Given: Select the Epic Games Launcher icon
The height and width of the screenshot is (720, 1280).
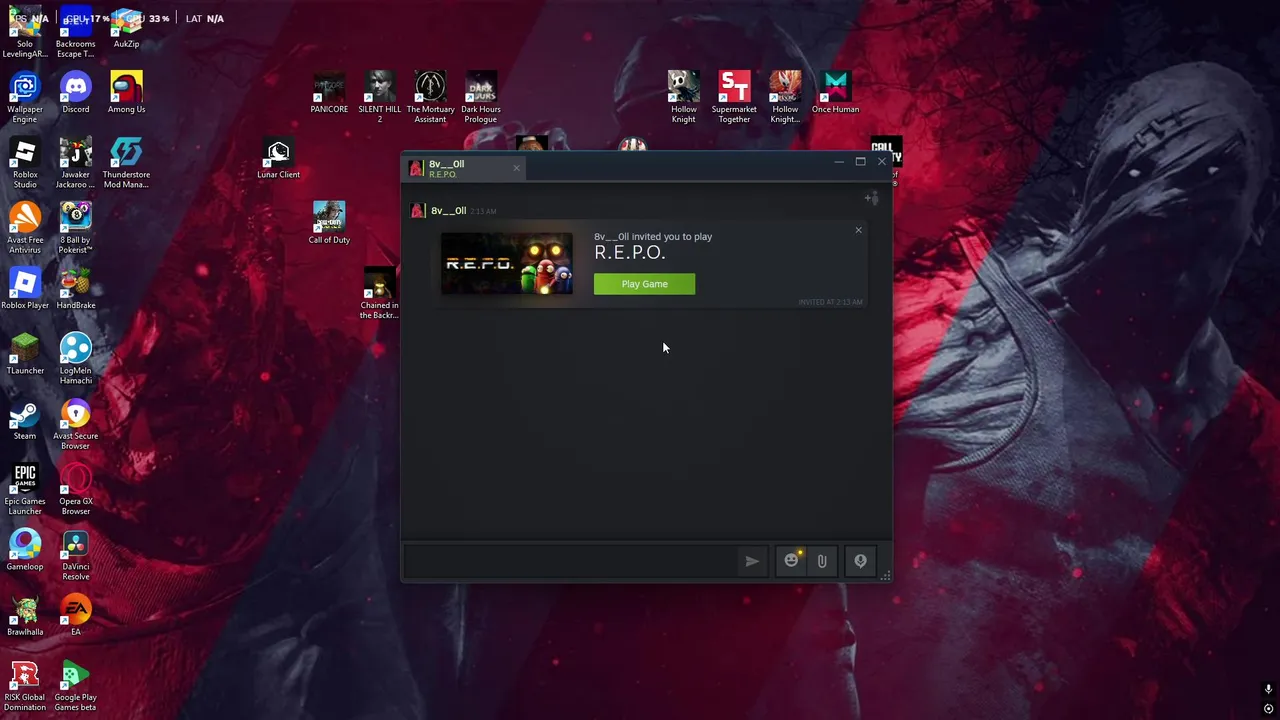Looking at the screenshot, I should (25, 489).
